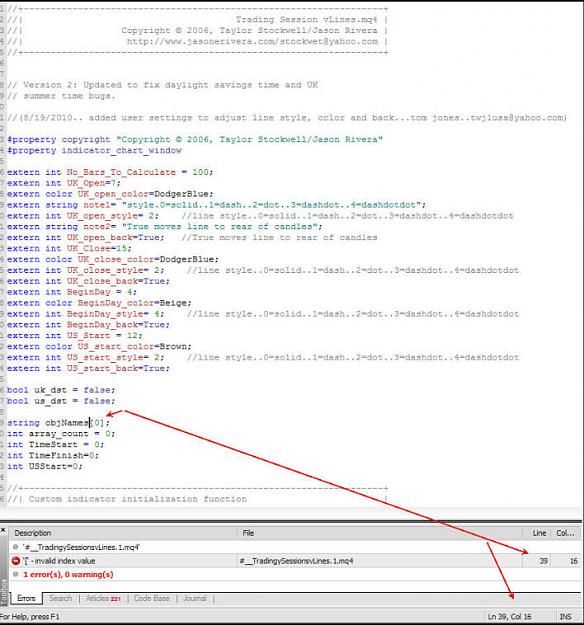
Task: Click the "extern int US_start_back=True;" code line
Action: (88, 368)
